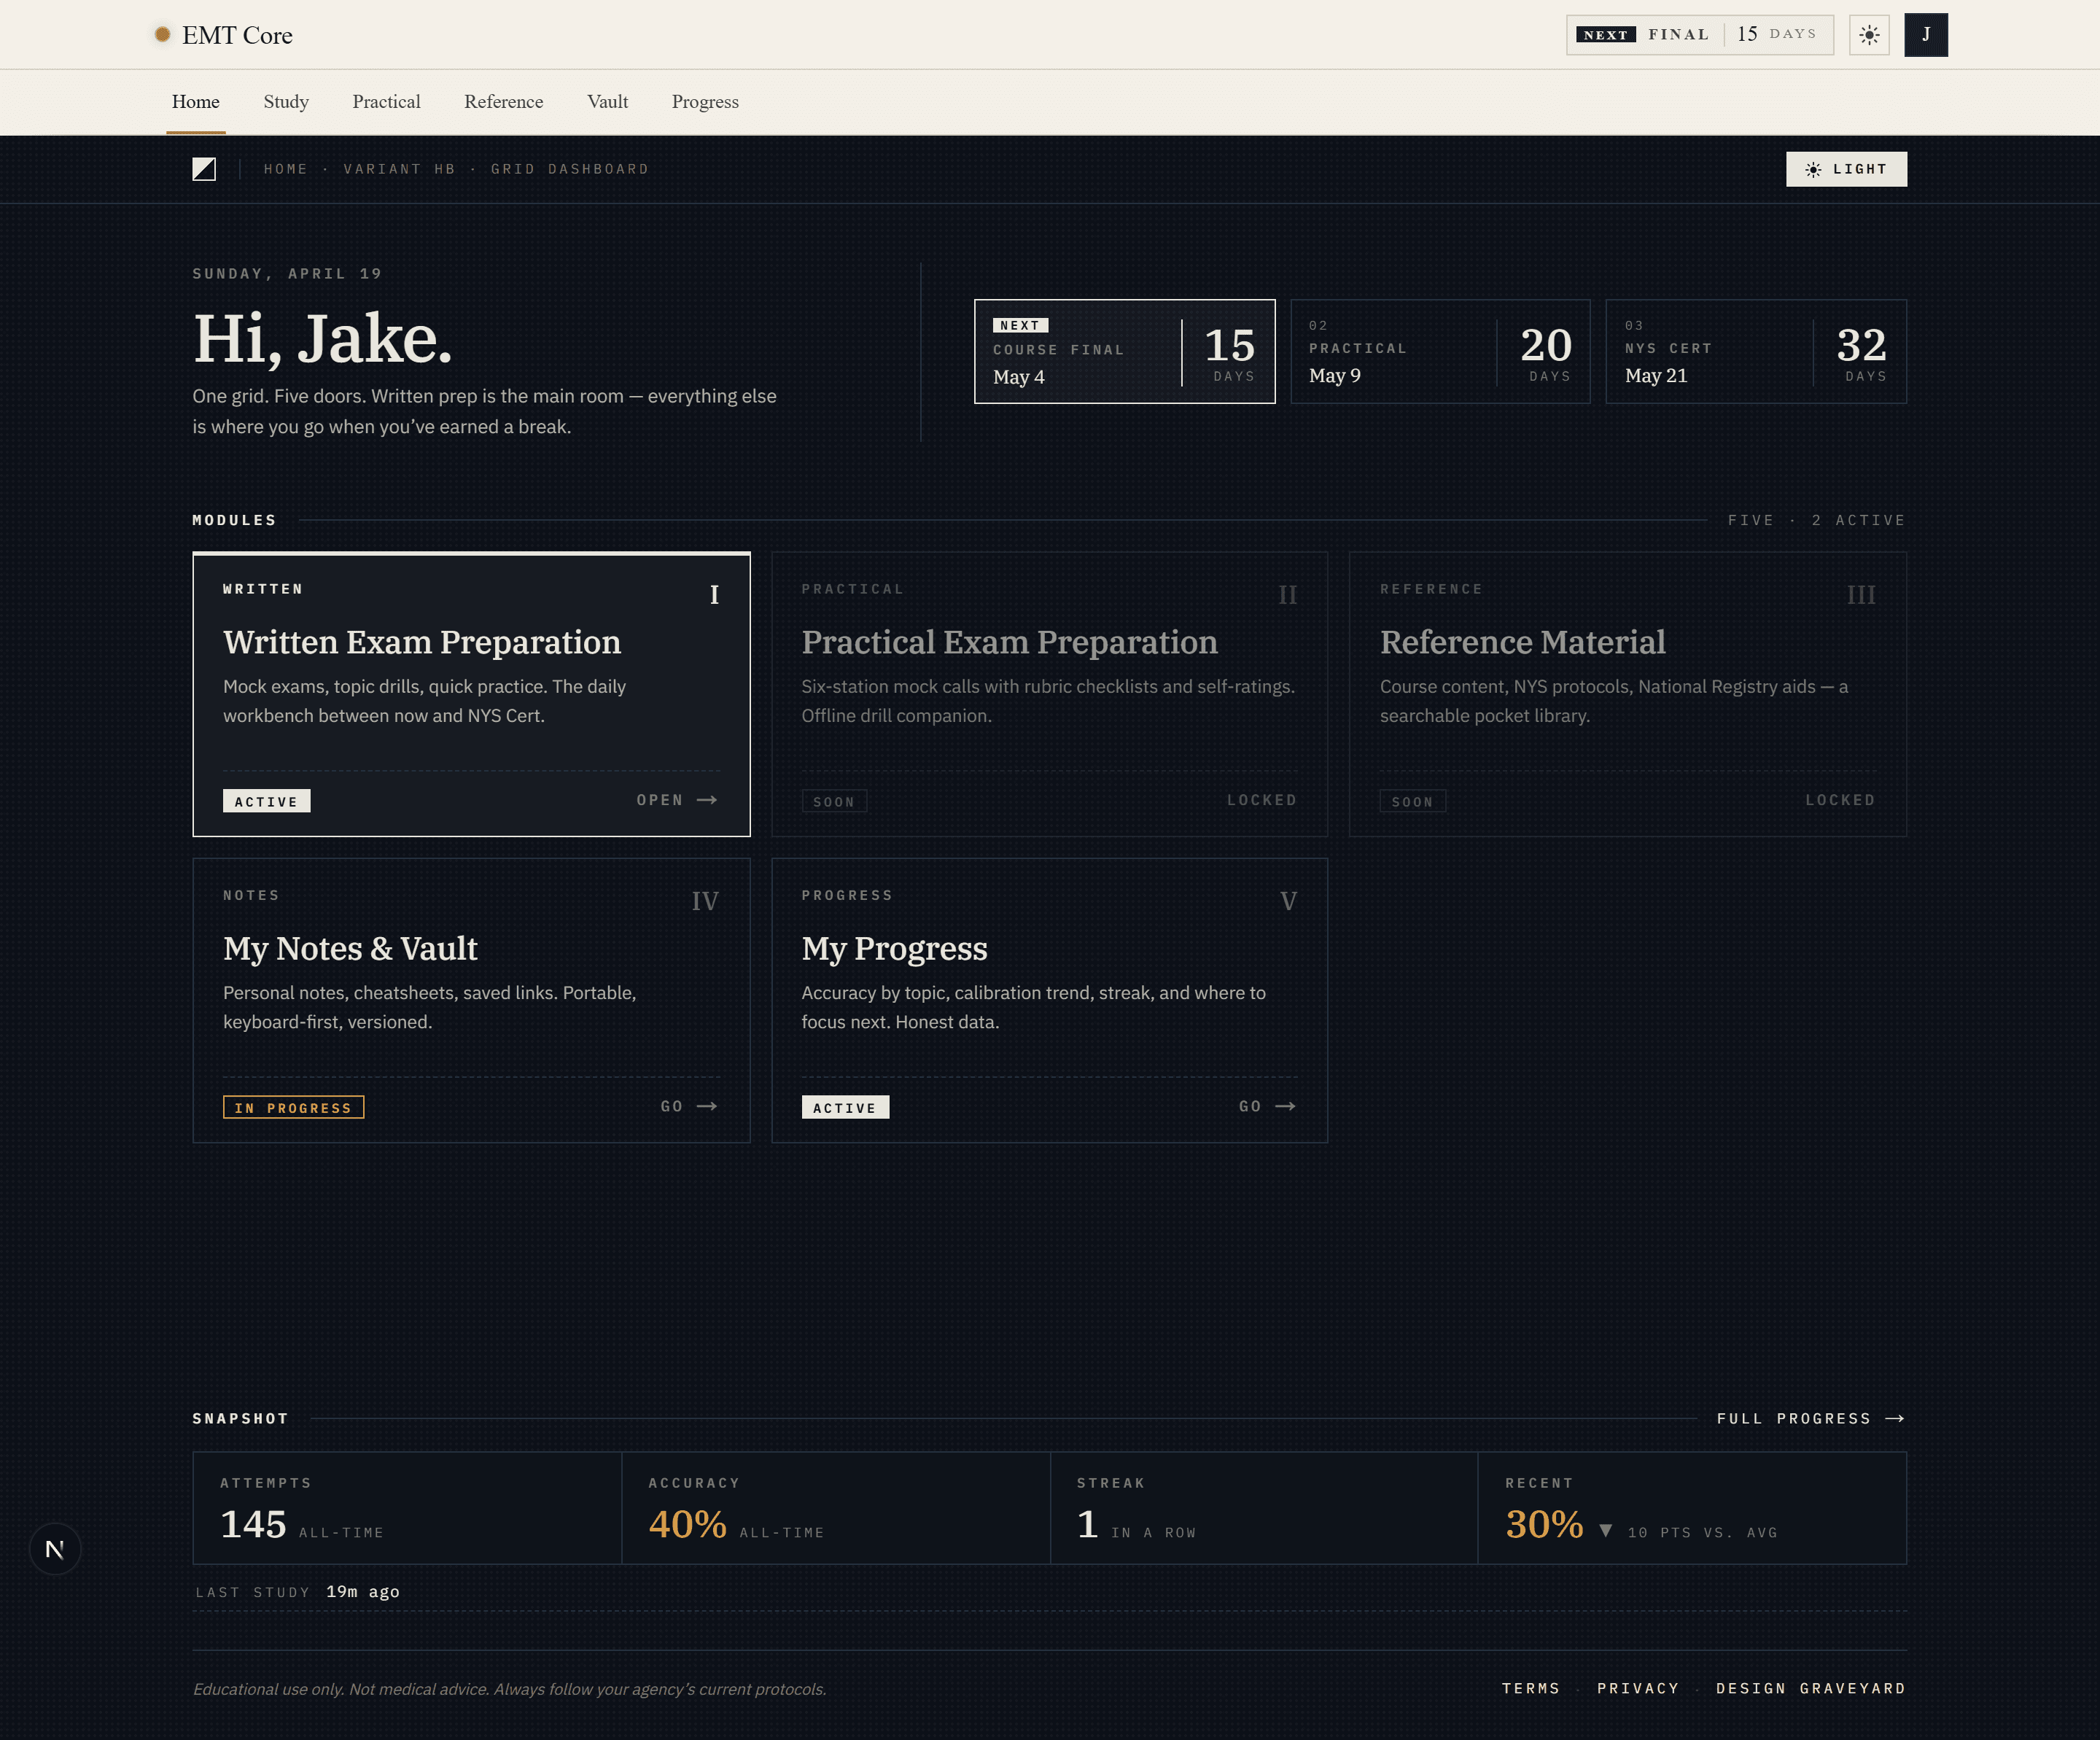Screen dimensions: 2100x1740
Task: Click the VARIANT HB breadcrumb
Action: 400,169
